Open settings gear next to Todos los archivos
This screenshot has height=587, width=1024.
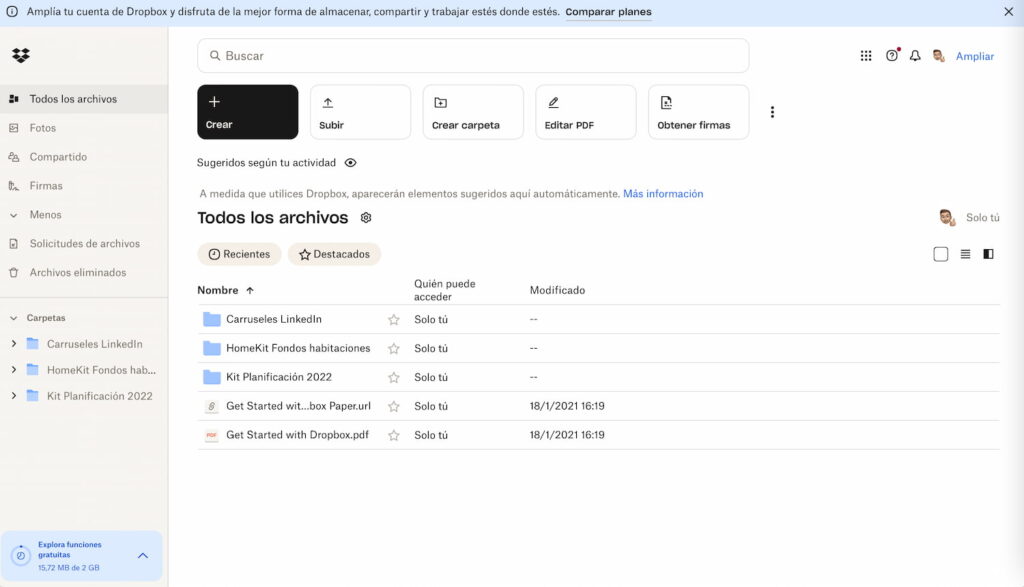[366, 218]
